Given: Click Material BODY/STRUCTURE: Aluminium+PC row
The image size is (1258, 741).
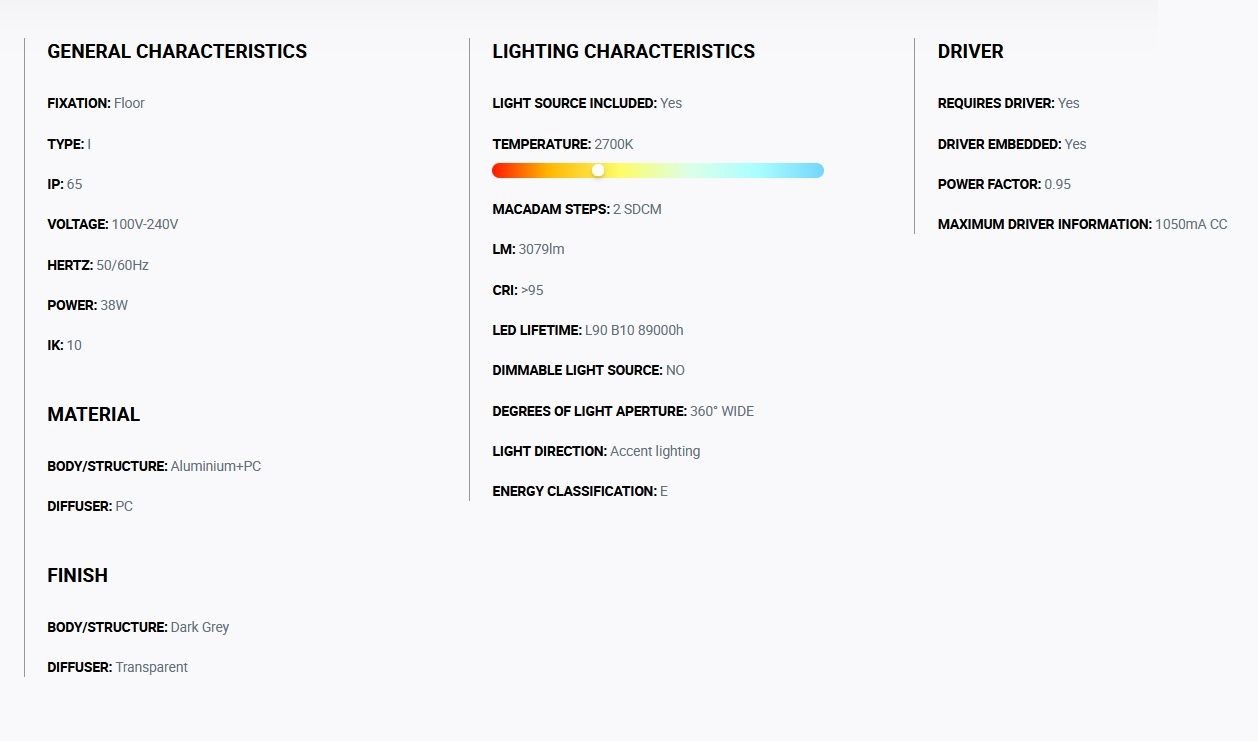Looking at the screenshot, I should 154,466.
